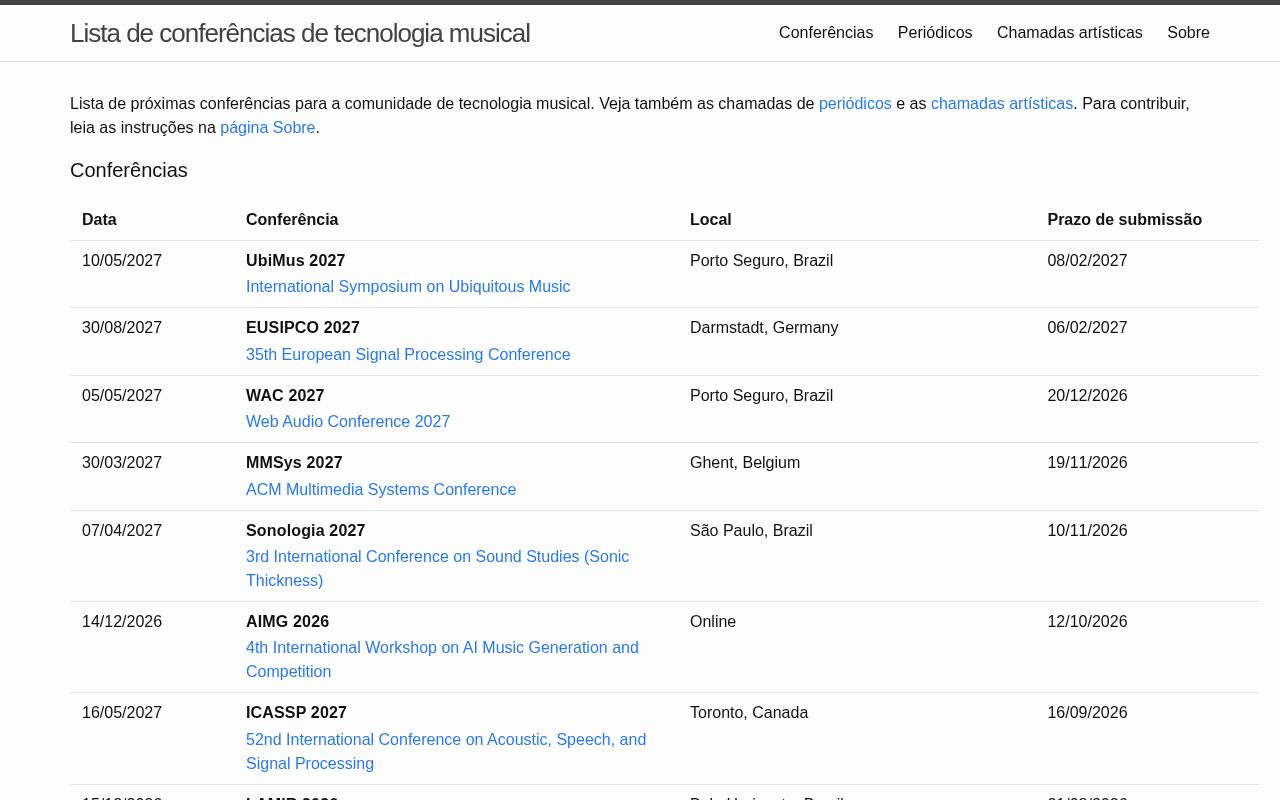Open AI Music Generation and Competition workshop link
The height and width of the screenshot is (800, 1280).
442,660
